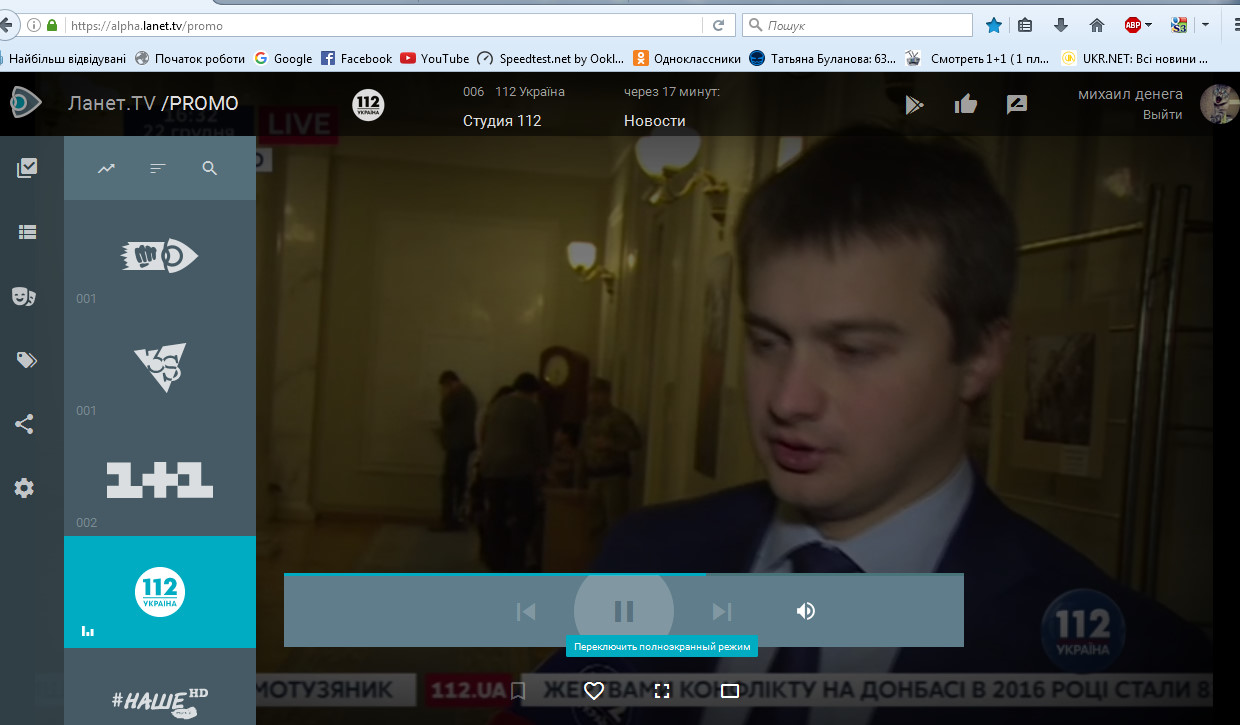Mute the player volume
Image resolution: width=1240 pixels, height=725 pixels.
(x=806, y=611)
